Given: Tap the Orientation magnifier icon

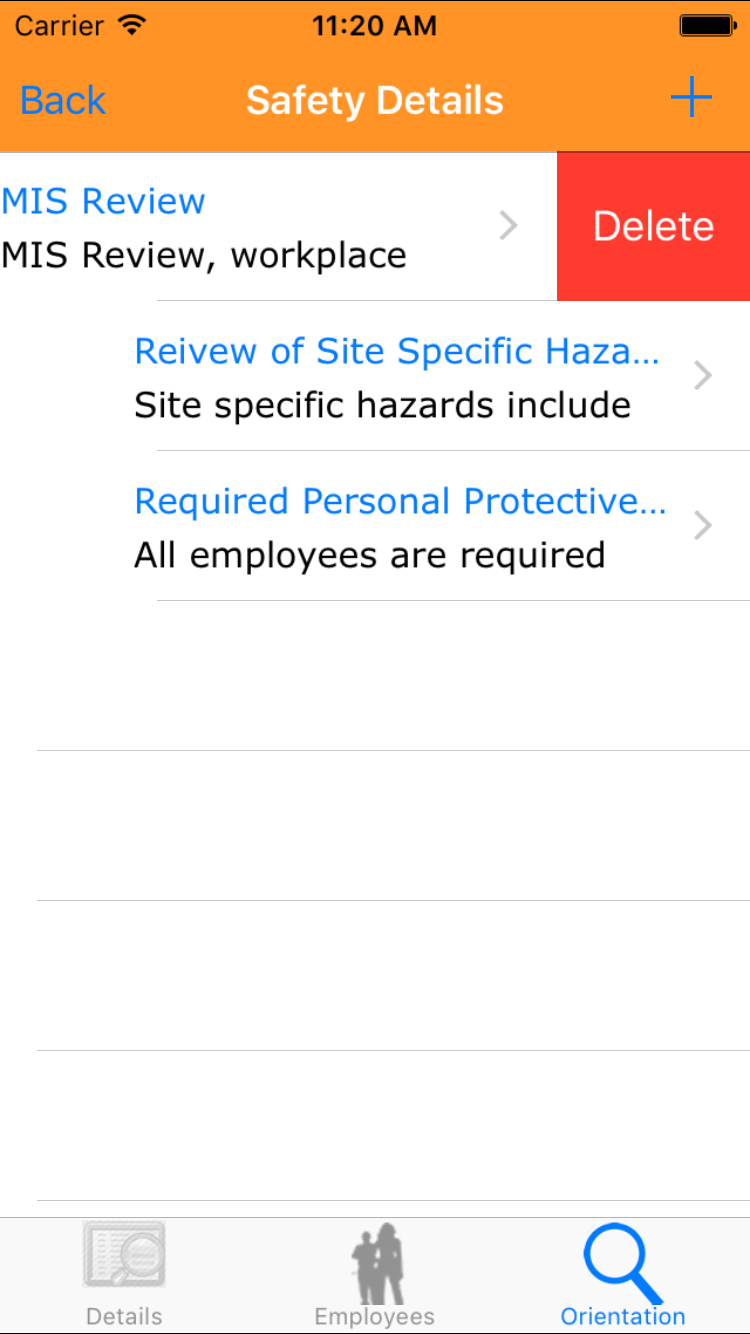Looking at the screenshot, I should click(x=623, y=1262).
